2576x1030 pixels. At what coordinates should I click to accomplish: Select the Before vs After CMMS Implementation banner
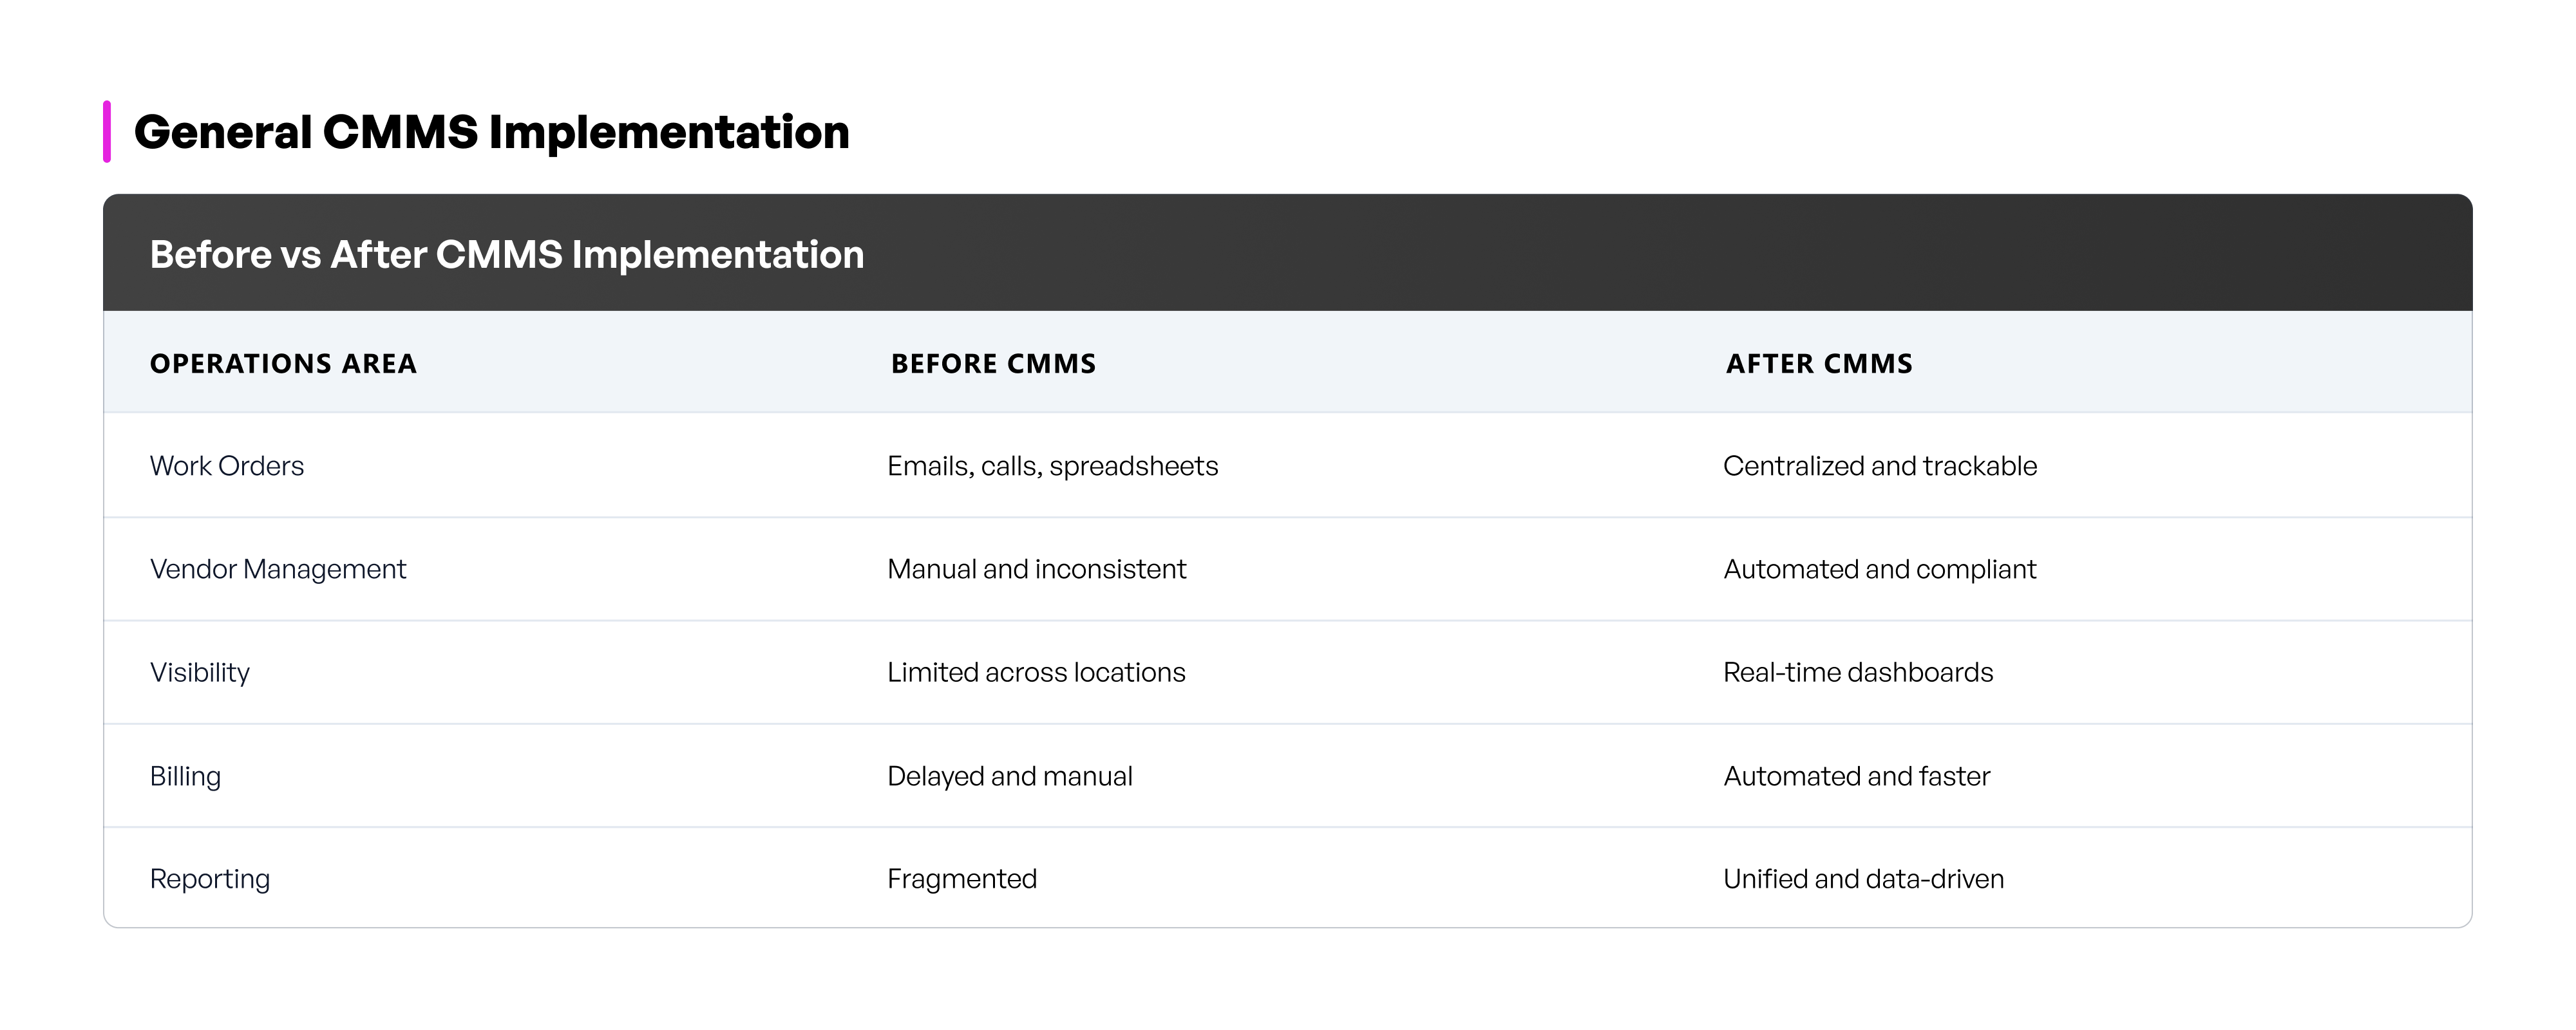point(1288,253)
